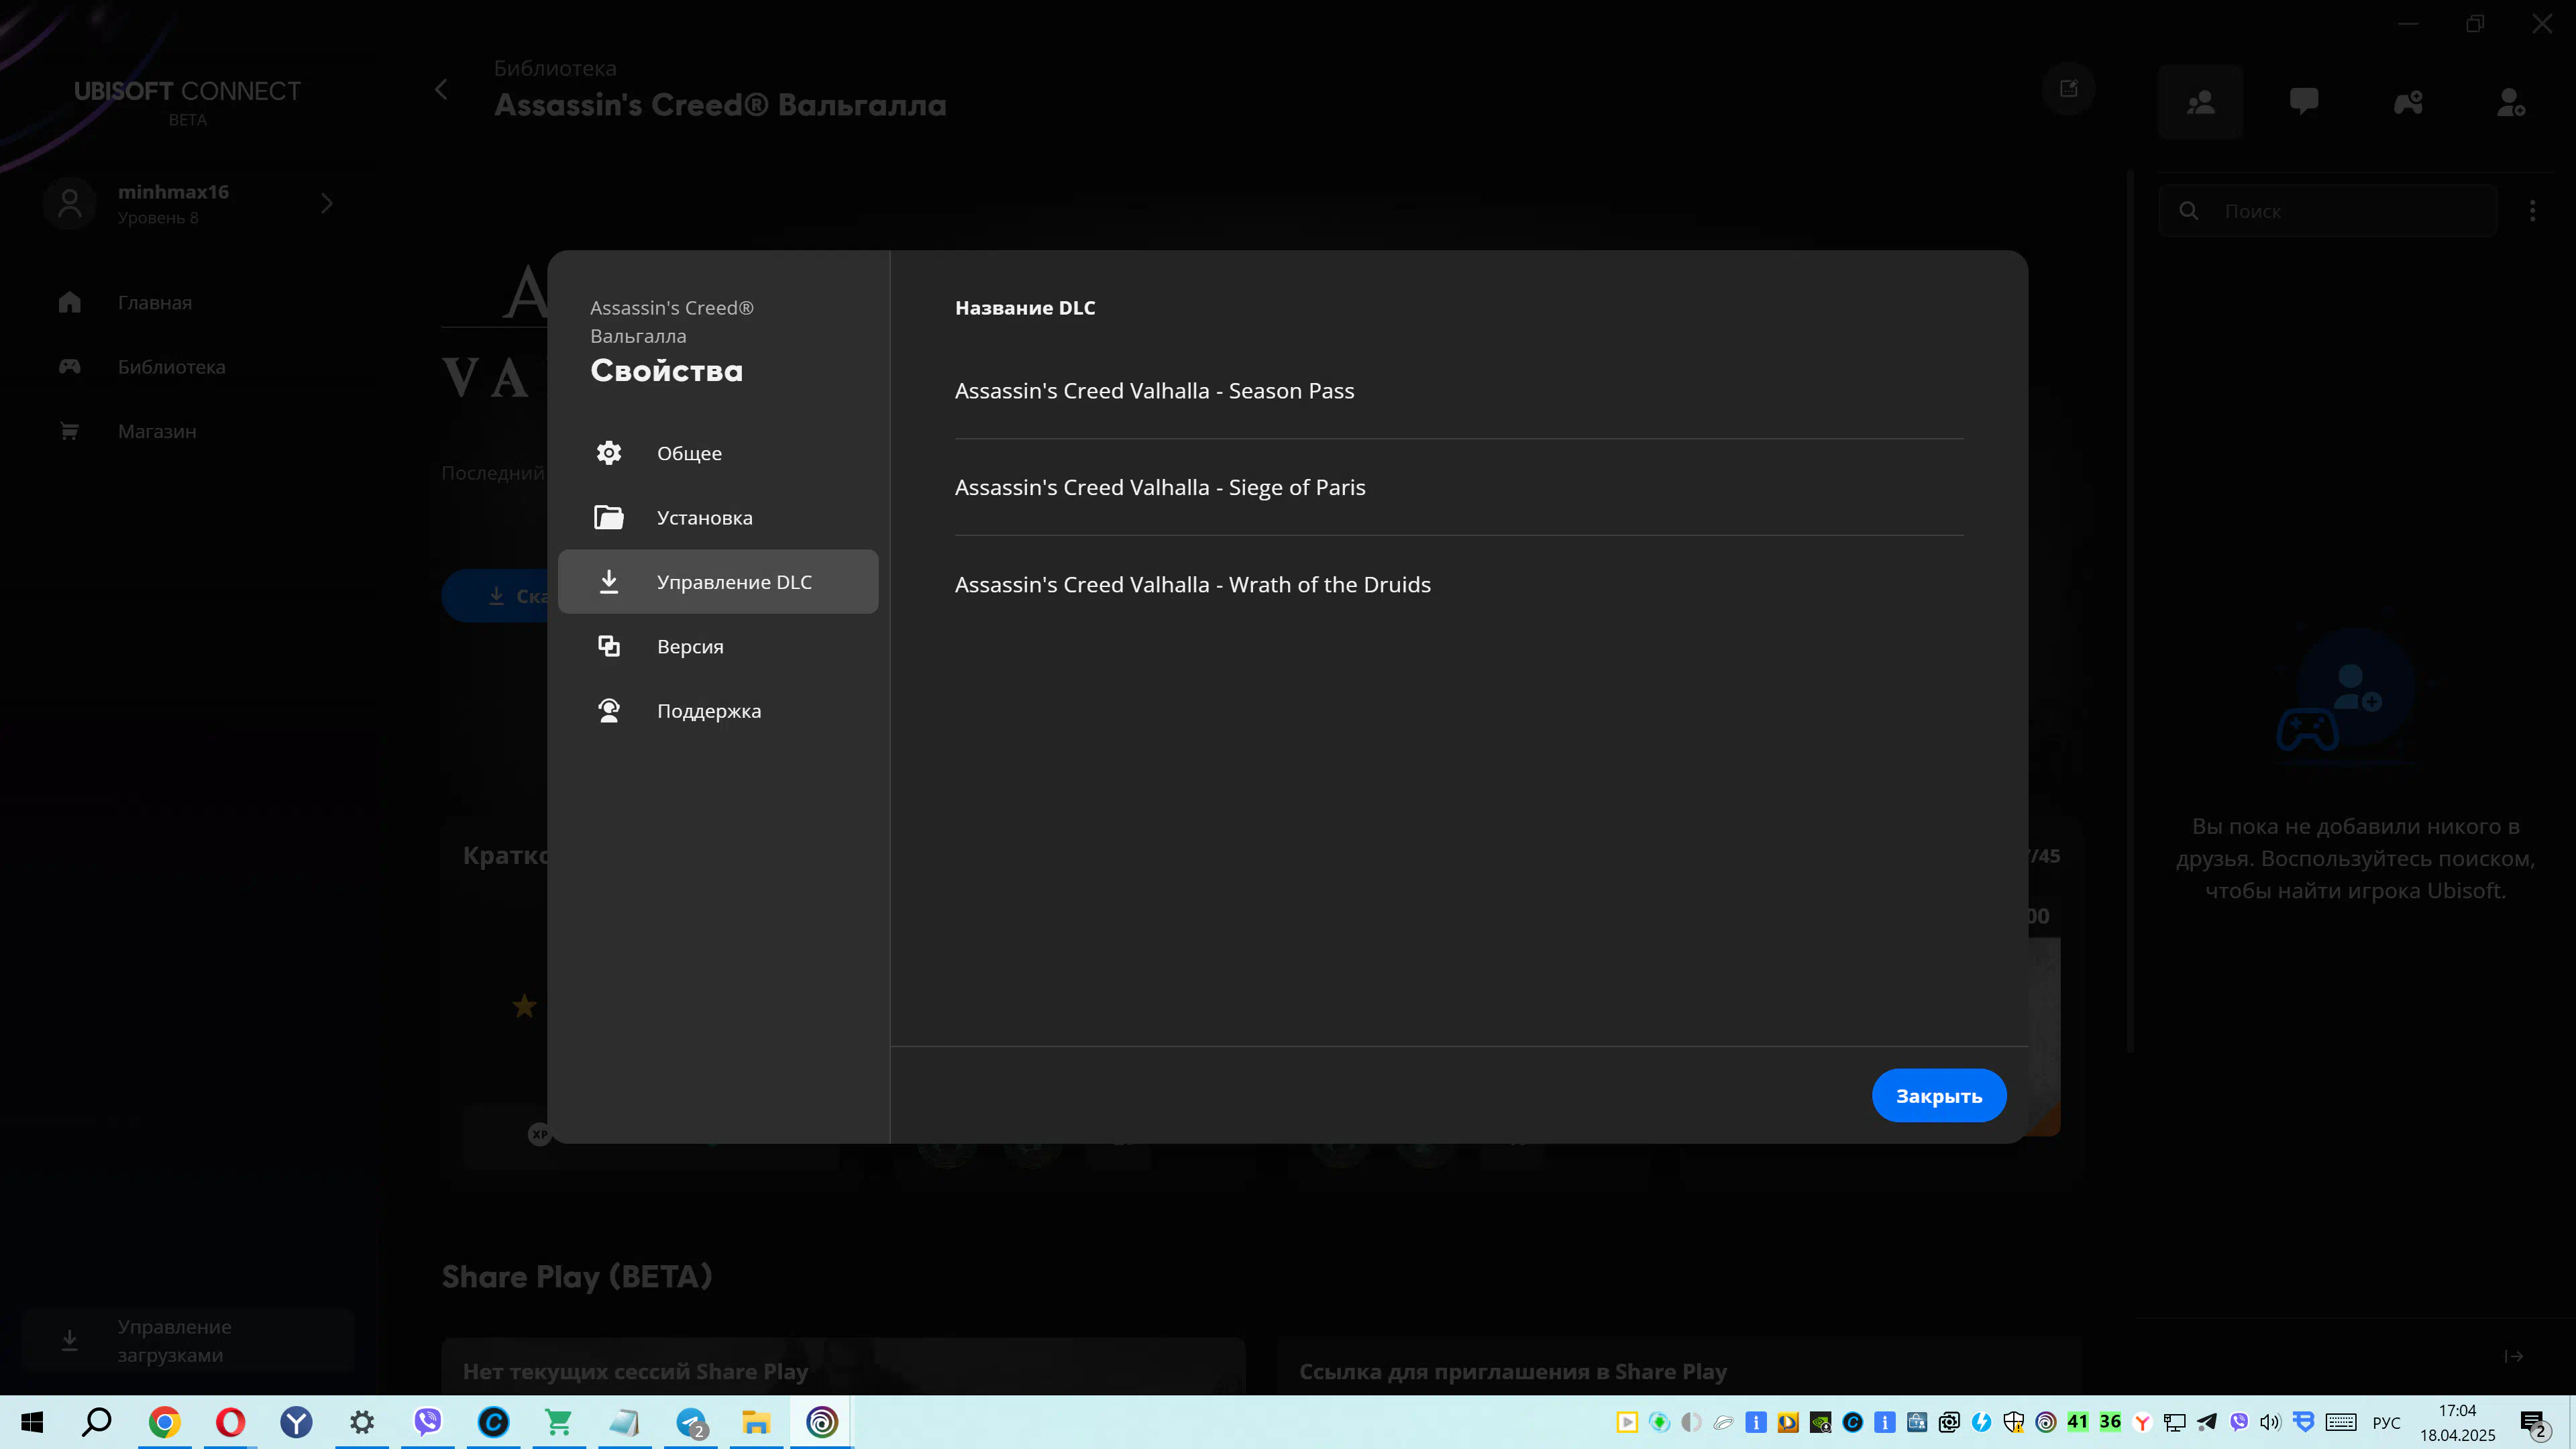The width and height of the screenshot is (2576, 1449).
Task: Select the Siege of Paris DLC row
Action: 1459,487
